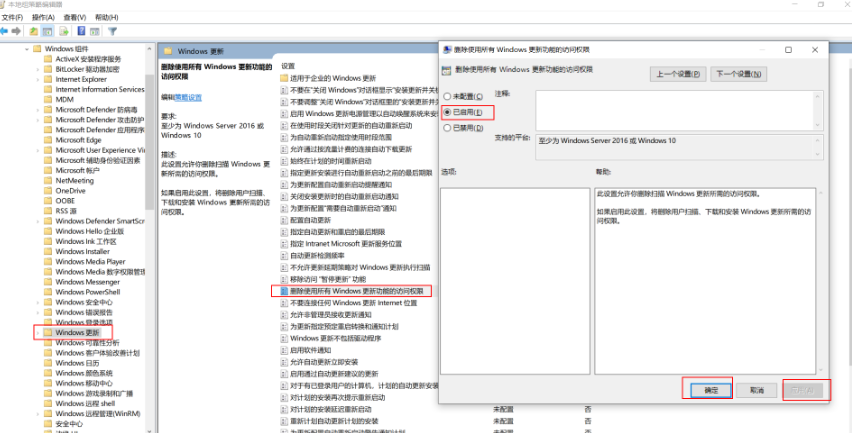Click the policy icon beside 配置自动更新
852x433 pixels.
tap(284, 220)
